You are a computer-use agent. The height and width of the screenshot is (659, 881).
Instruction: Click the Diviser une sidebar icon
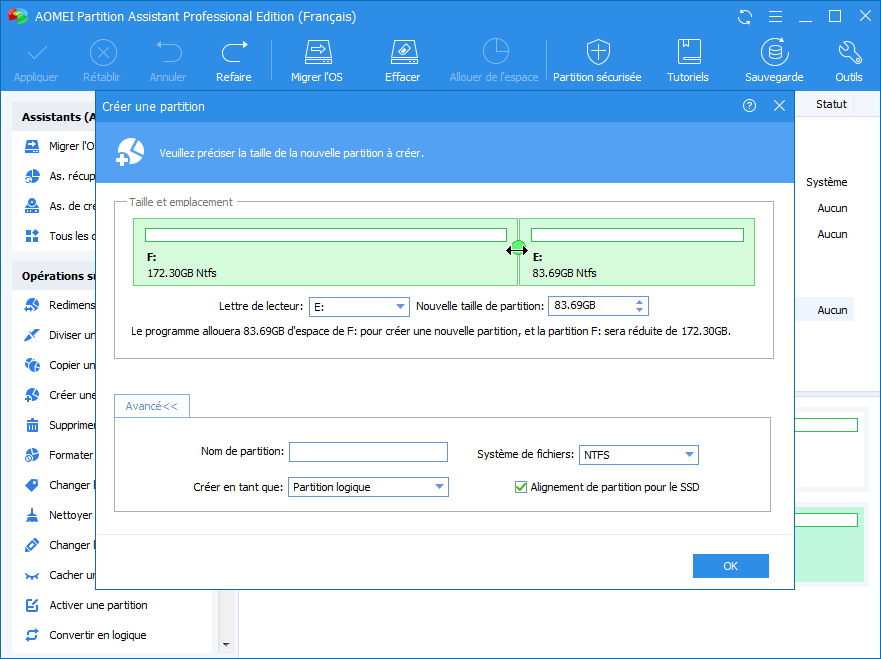point(32,335)
